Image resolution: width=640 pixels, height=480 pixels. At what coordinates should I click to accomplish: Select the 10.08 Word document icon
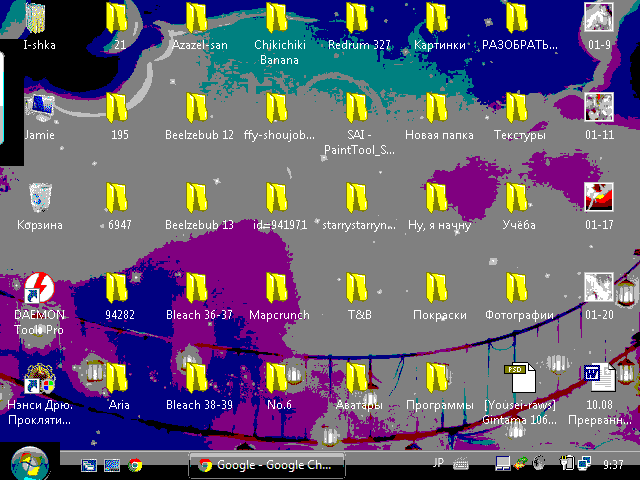[x=599, y=379]
